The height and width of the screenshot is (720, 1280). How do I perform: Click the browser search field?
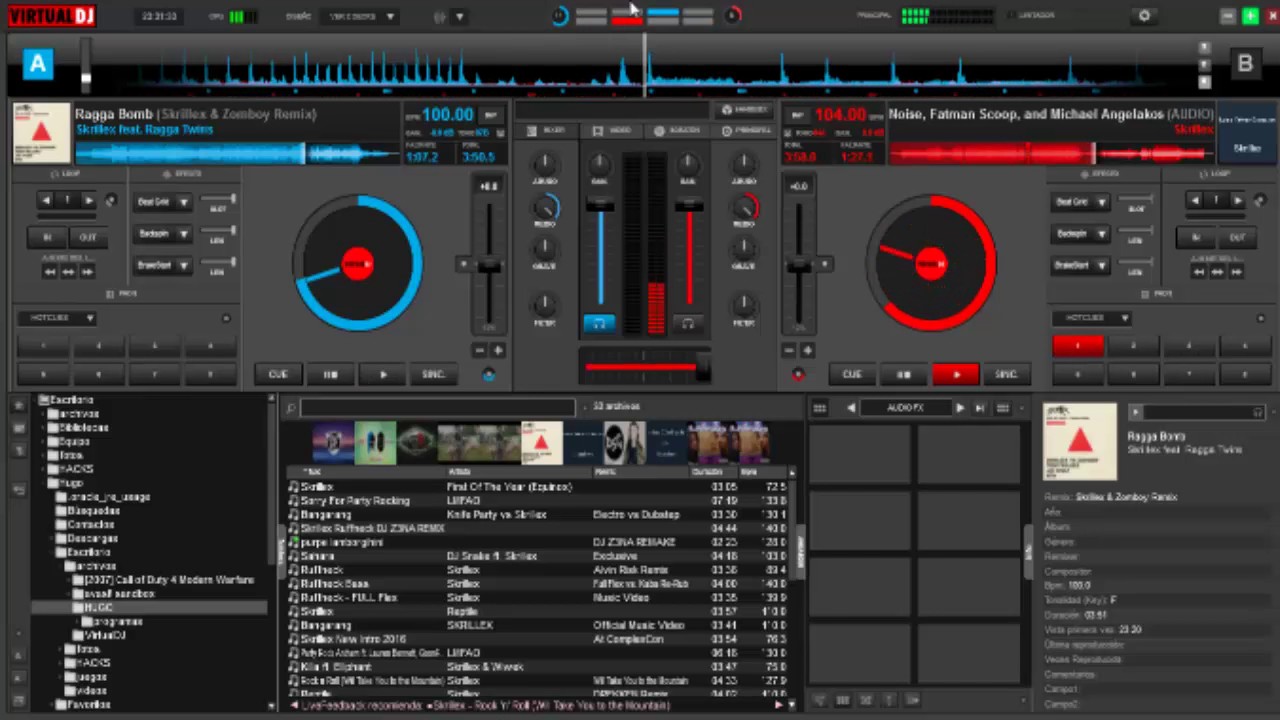[x=438, y=407]
